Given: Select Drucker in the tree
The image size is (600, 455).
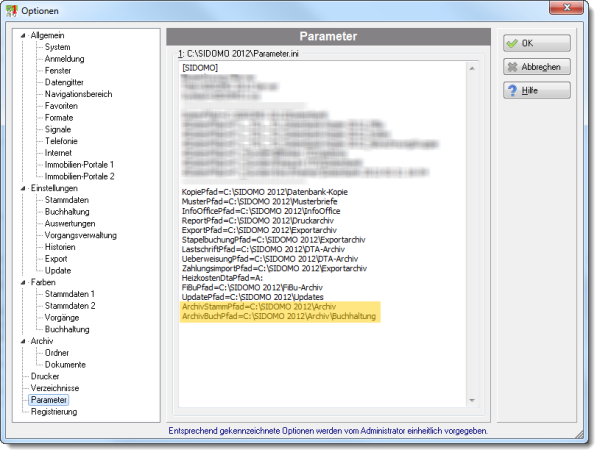Looking at the screenshot, I should (x=45, y=377).
